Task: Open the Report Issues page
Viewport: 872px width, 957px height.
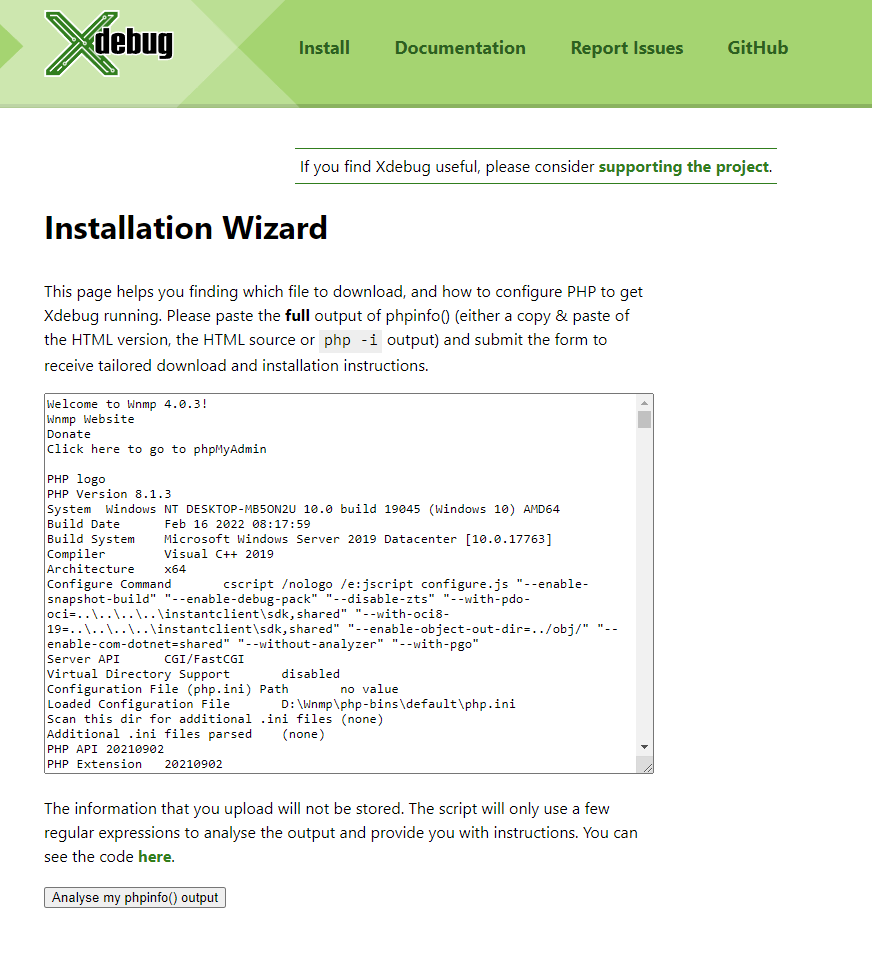Action: pos(627,48)
